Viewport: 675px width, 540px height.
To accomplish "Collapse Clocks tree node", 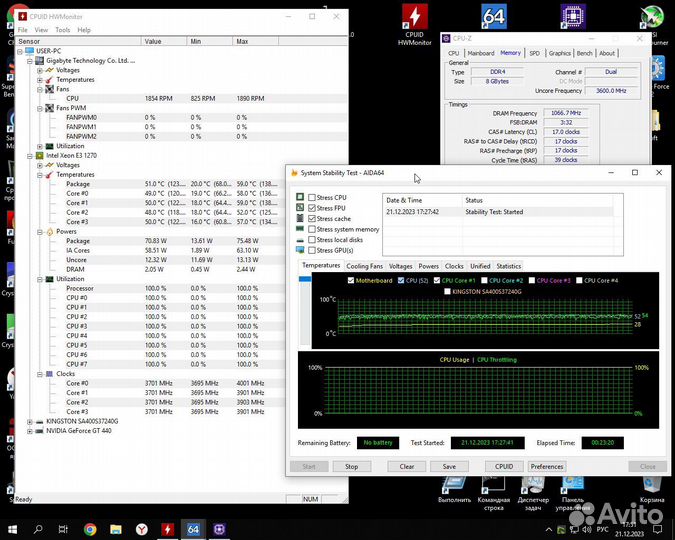I will [x=40, y=374].
